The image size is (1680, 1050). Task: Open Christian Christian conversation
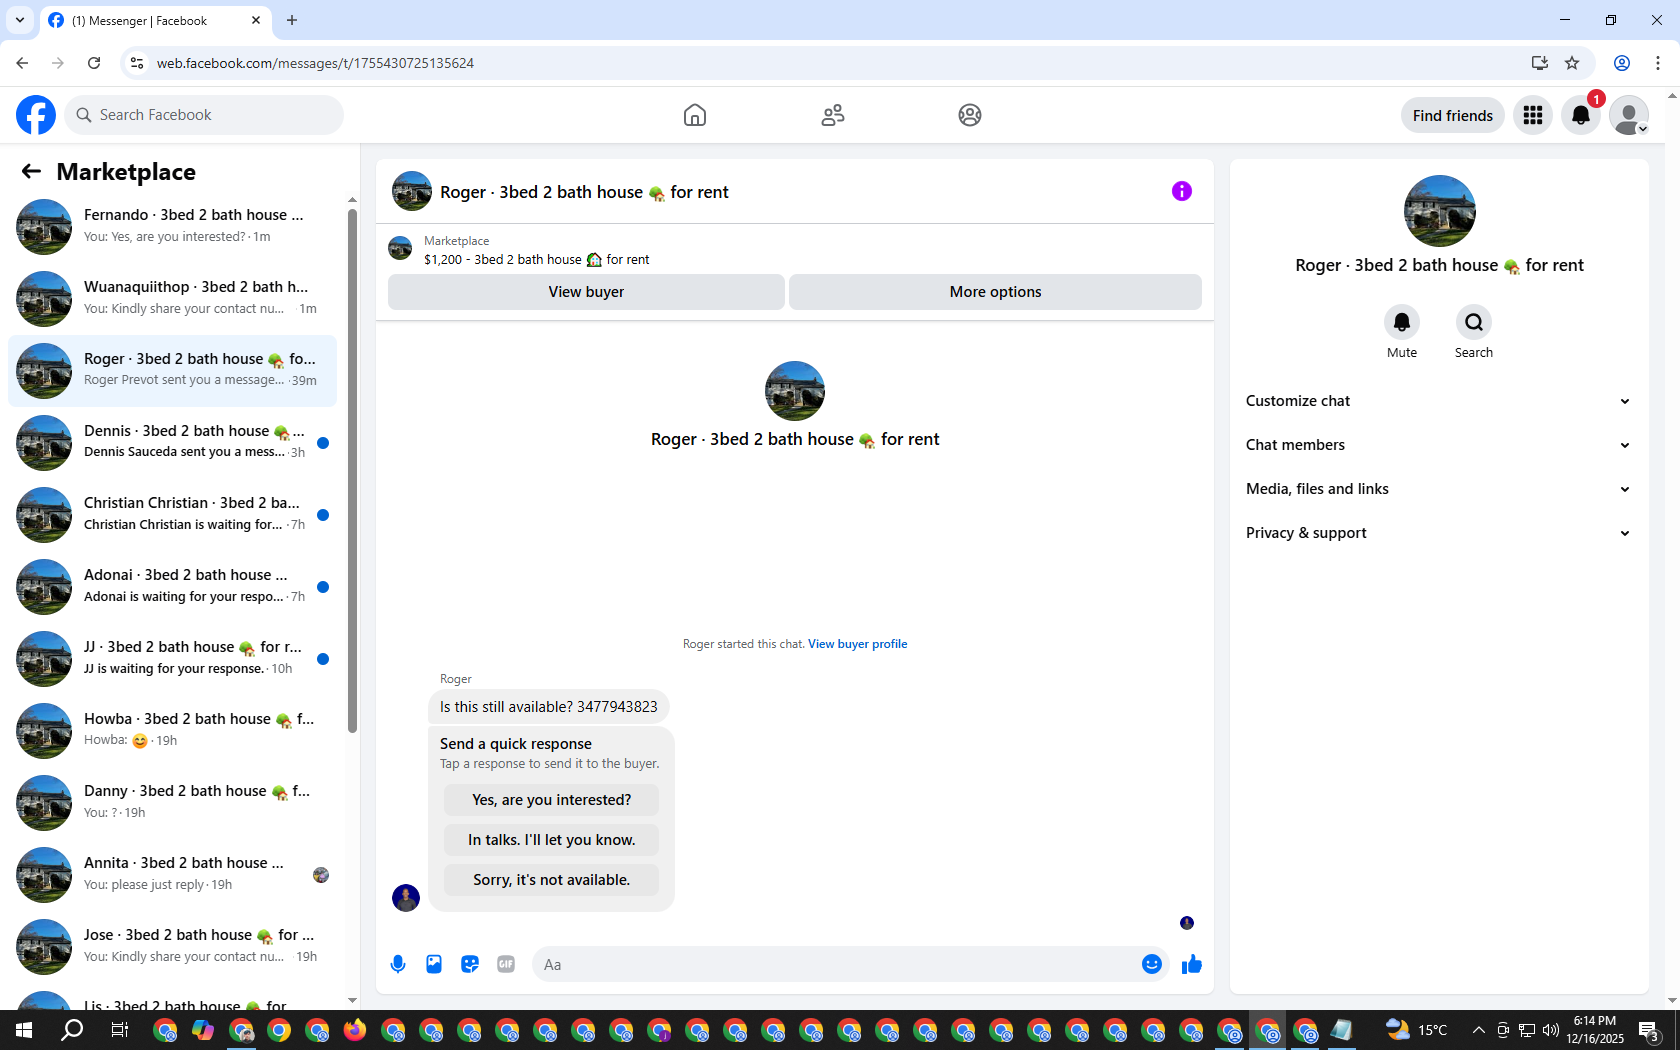point(172,514)
